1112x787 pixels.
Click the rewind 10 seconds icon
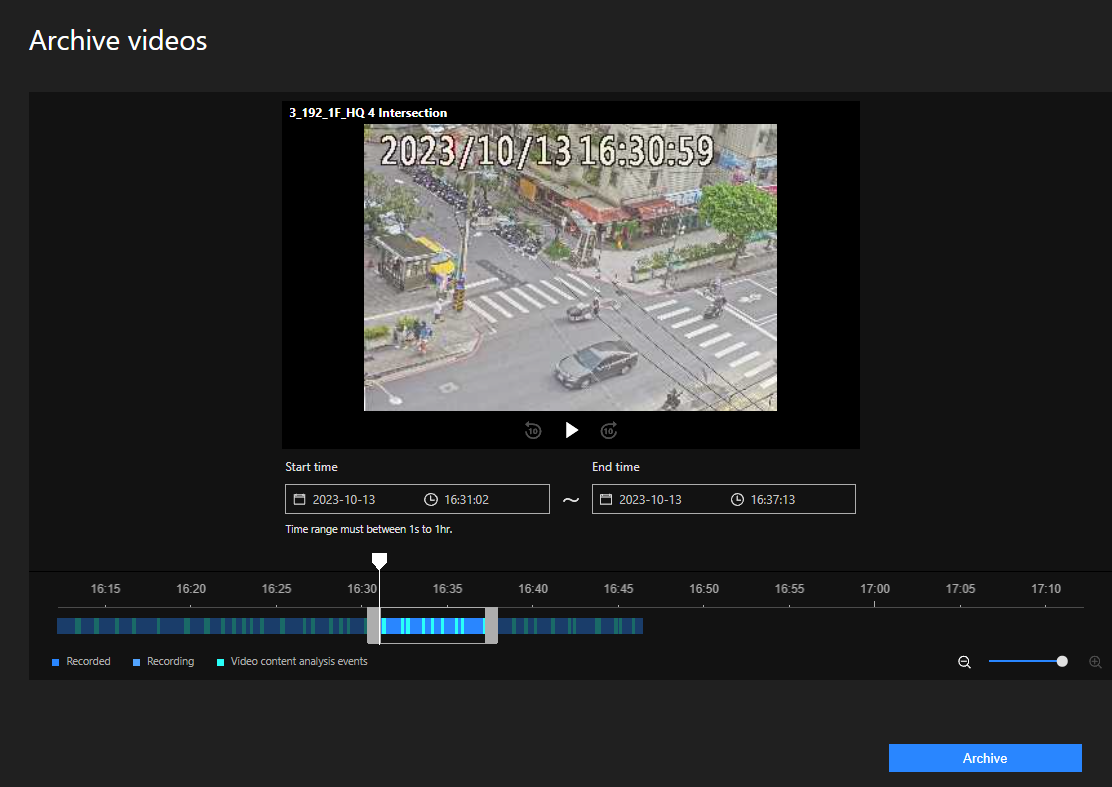click(533, 430)
